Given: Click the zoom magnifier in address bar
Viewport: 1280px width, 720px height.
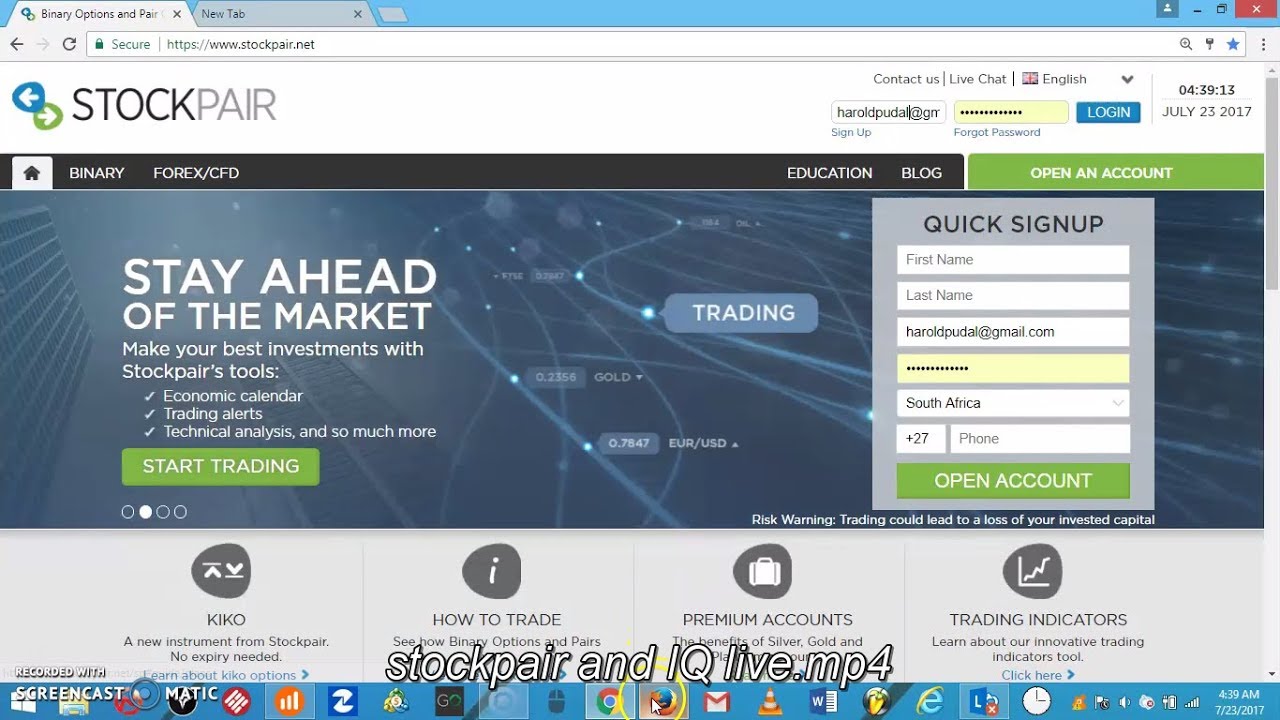Looking at the screenshot, I should click(1186, 44).
